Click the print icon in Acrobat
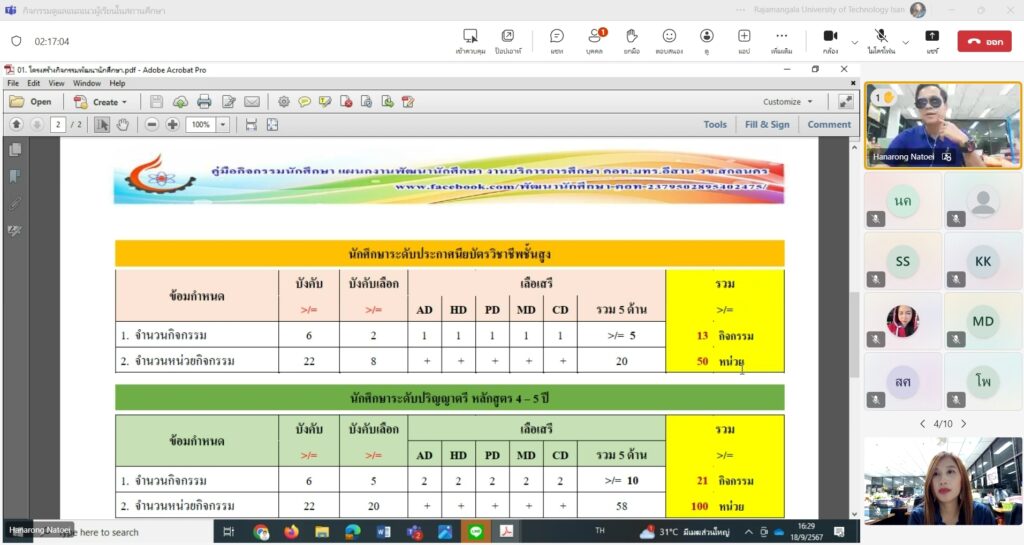The width and height of the screenshot is (1024, 545). point(204,101)
